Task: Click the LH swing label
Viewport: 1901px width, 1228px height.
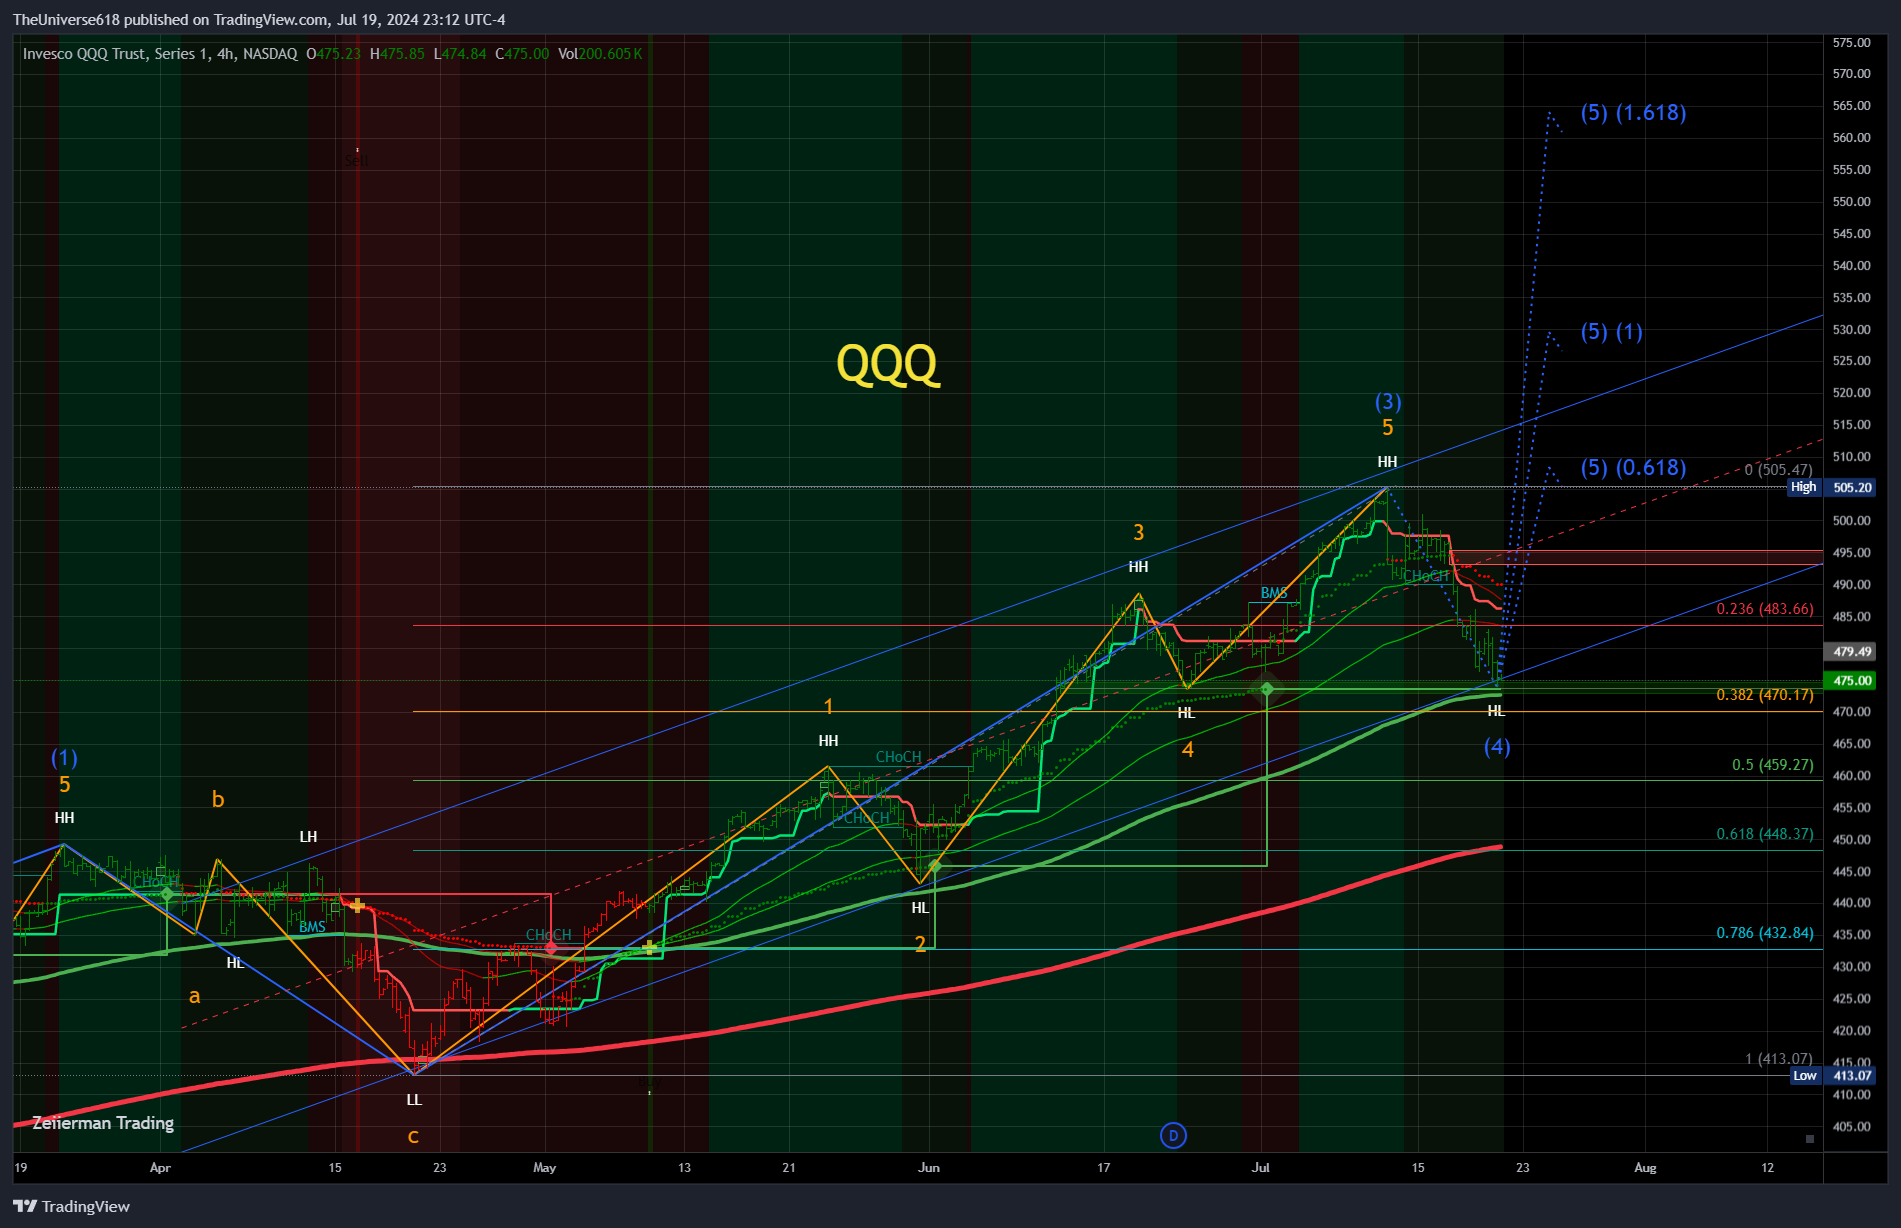Action: click(308, 837)
